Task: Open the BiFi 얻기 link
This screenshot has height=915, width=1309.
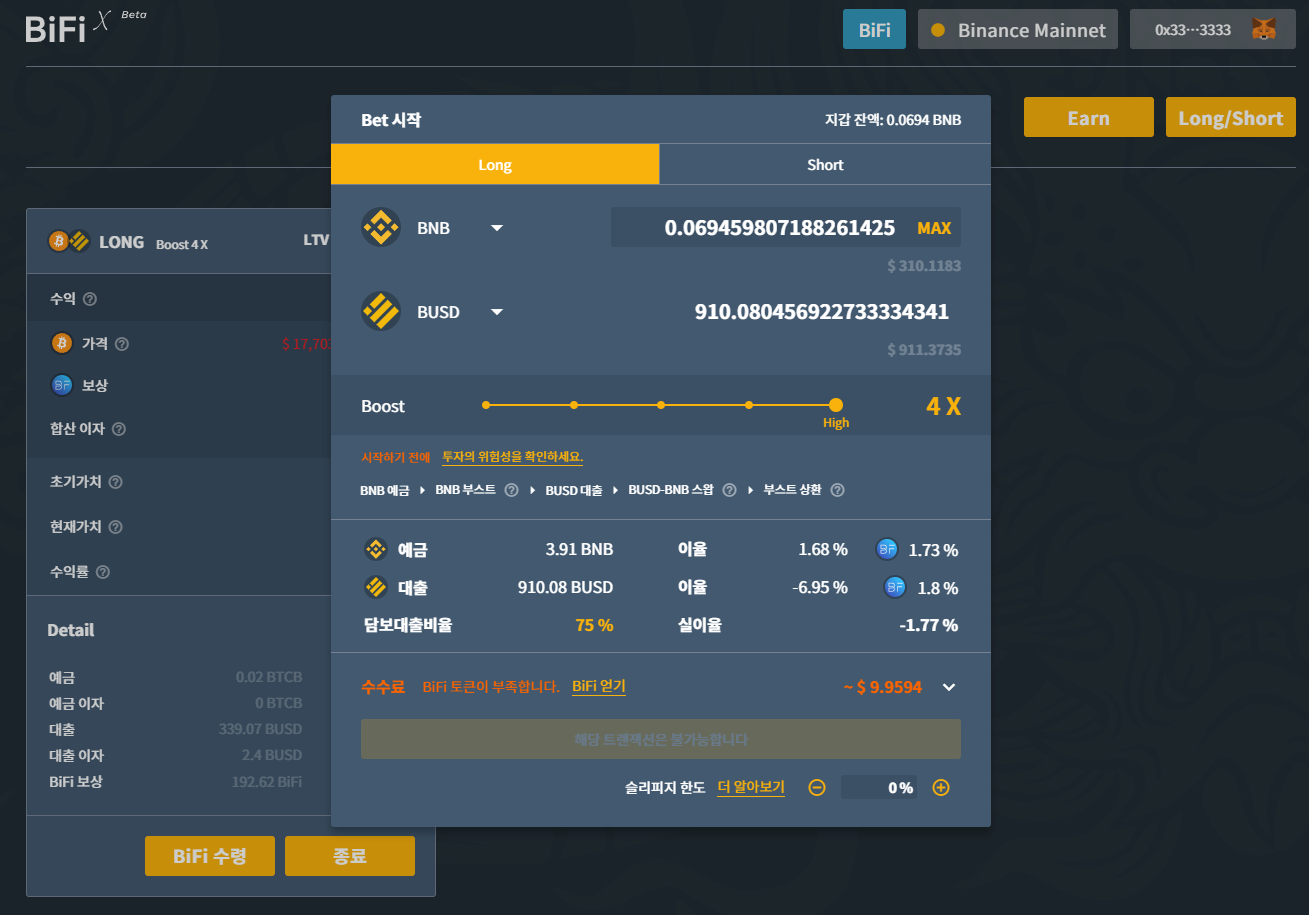Action: coord(599,686)
